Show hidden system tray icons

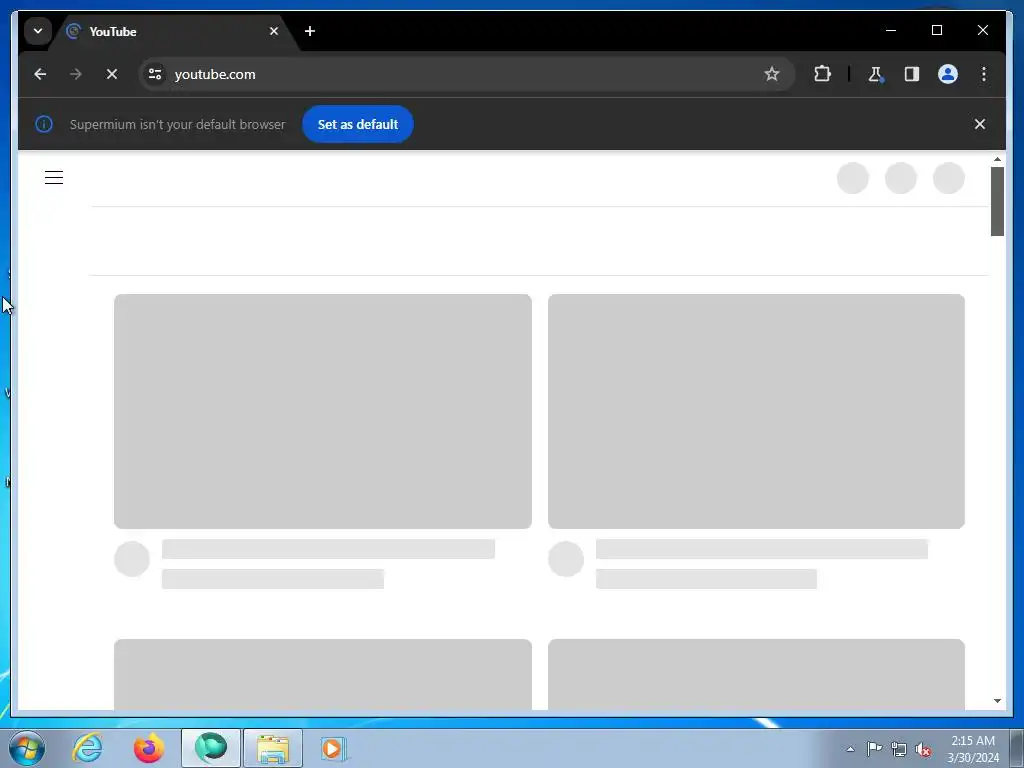click(850, 749)
